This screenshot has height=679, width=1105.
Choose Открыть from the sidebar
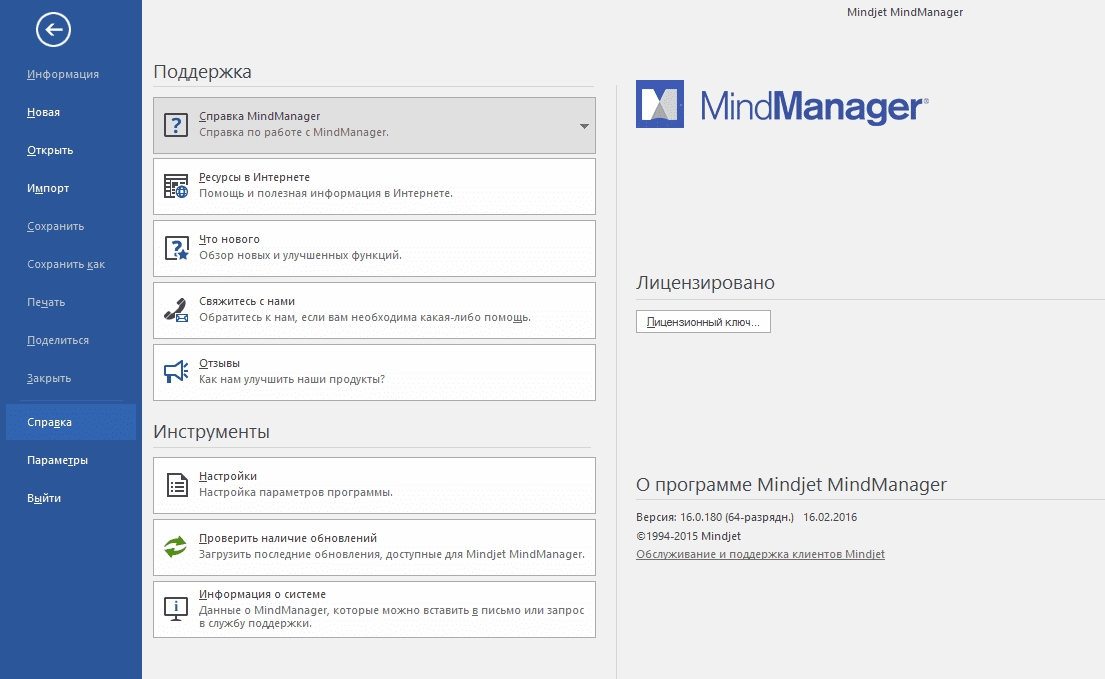click(x=50, y=150)
